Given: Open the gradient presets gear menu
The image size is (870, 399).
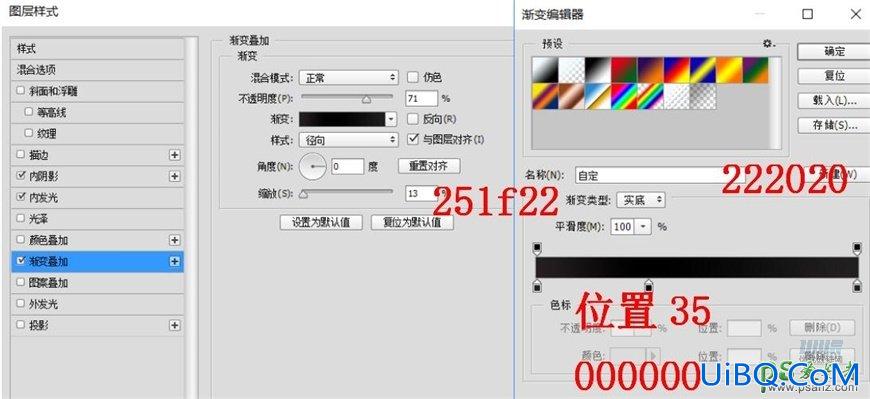Looking at the screenshot, I should click(768, 44).
